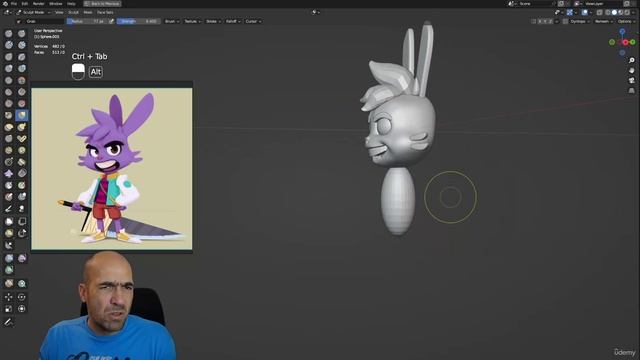
Task: Open the editor type dropdown
Action: pyautogui.click(x=7, y=12)
